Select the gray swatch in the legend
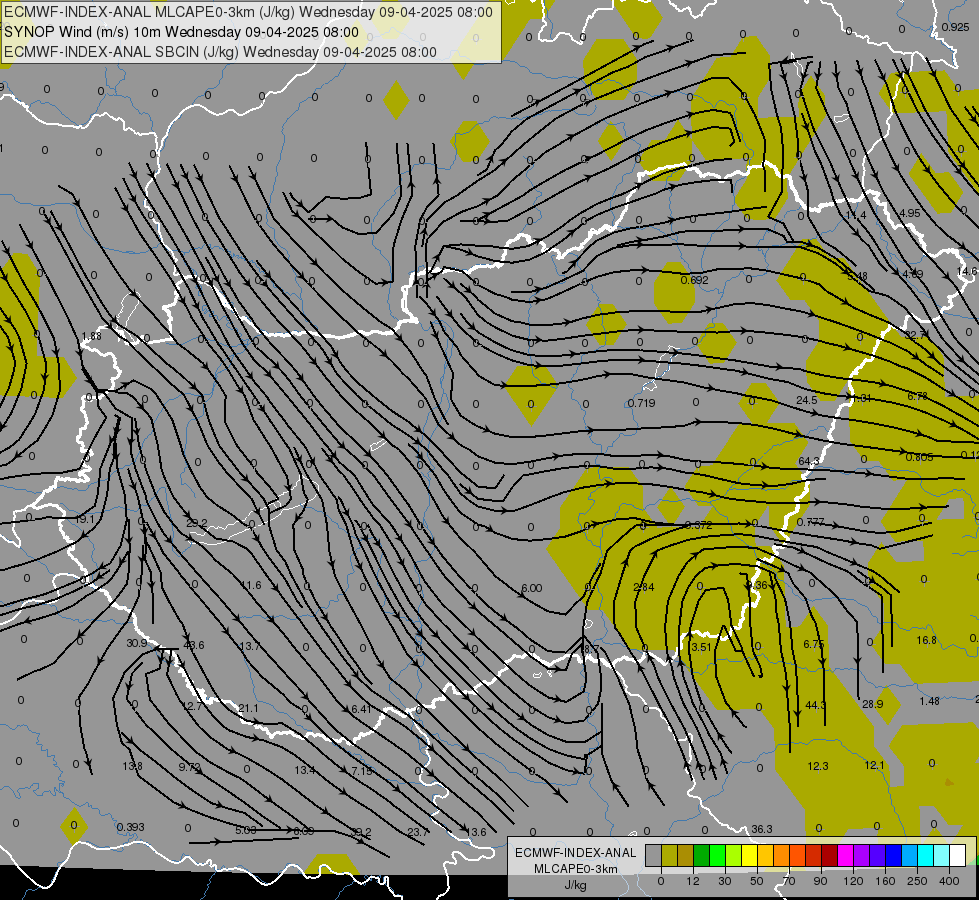The image size is (979, 900). 653,855
